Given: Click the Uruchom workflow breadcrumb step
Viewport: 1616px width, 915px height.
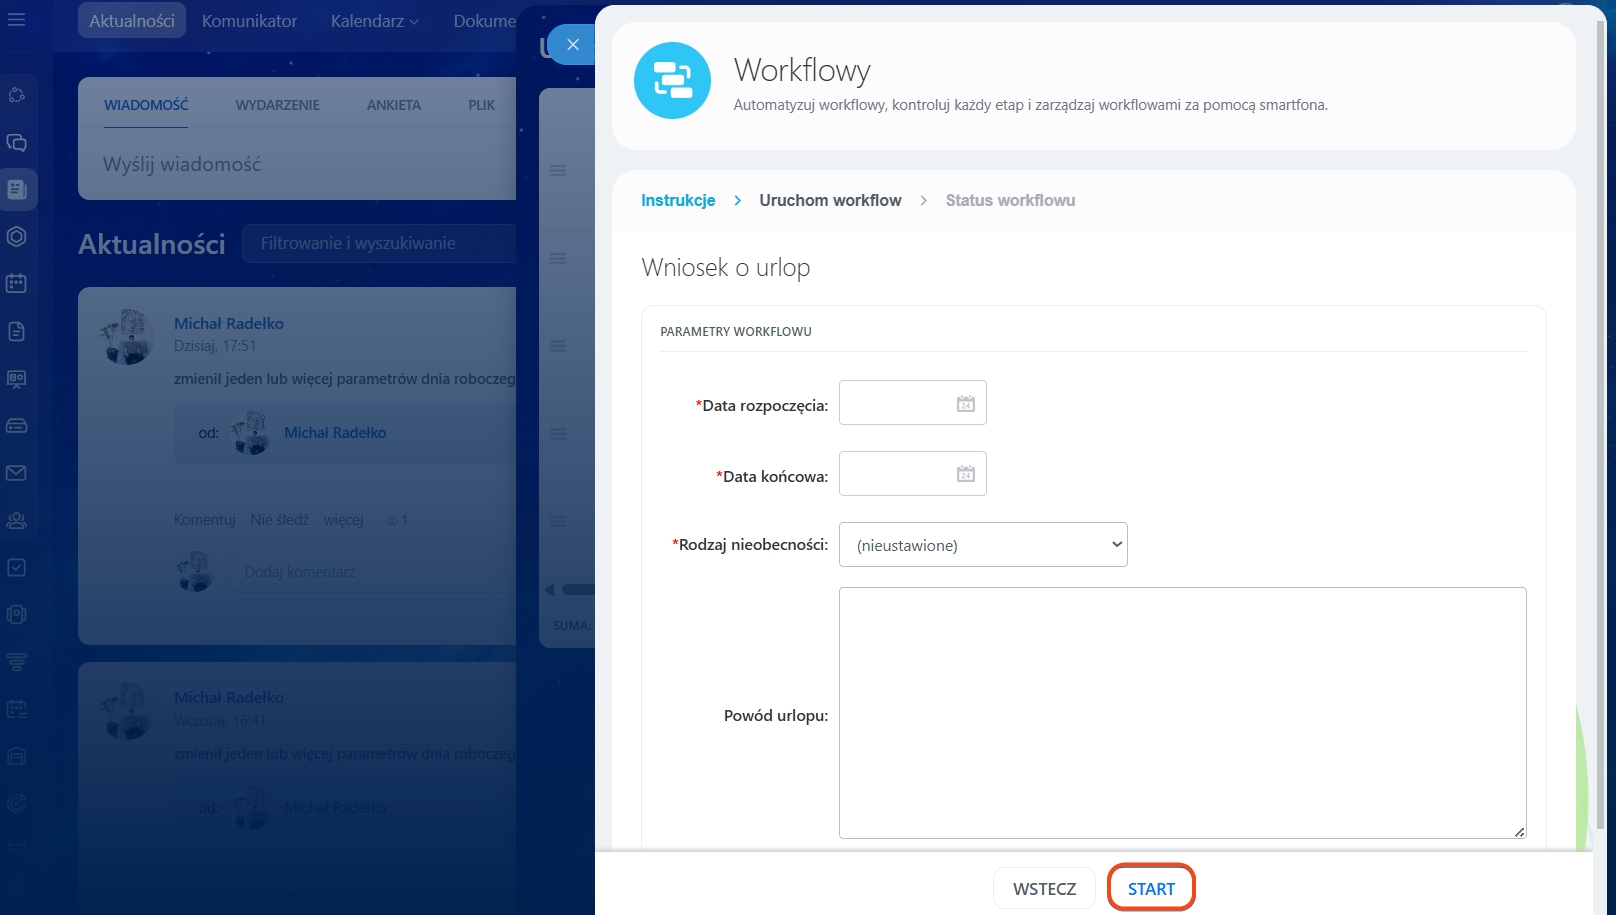Looking at the screenshot, I should (x=830, y=200).
